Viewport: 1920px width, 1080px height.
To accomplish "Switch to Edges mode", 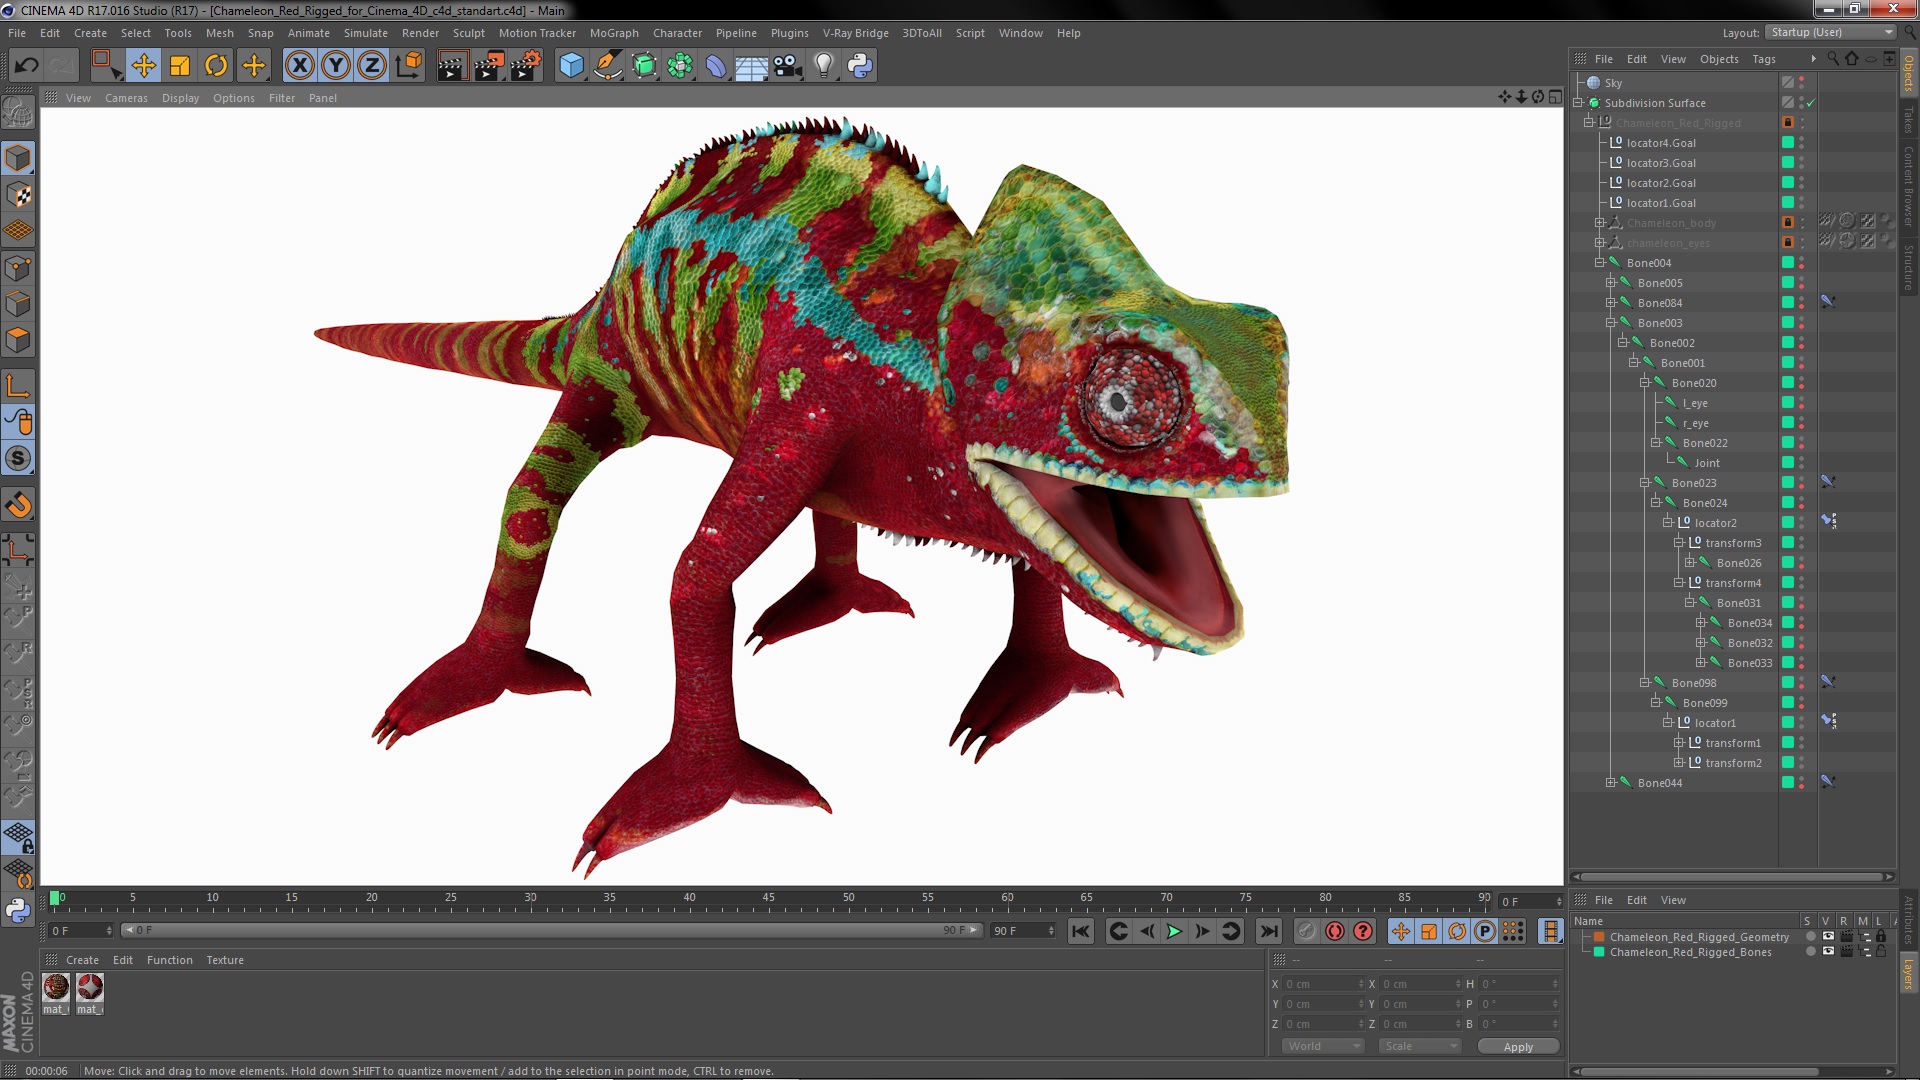I will click(18, 304).
